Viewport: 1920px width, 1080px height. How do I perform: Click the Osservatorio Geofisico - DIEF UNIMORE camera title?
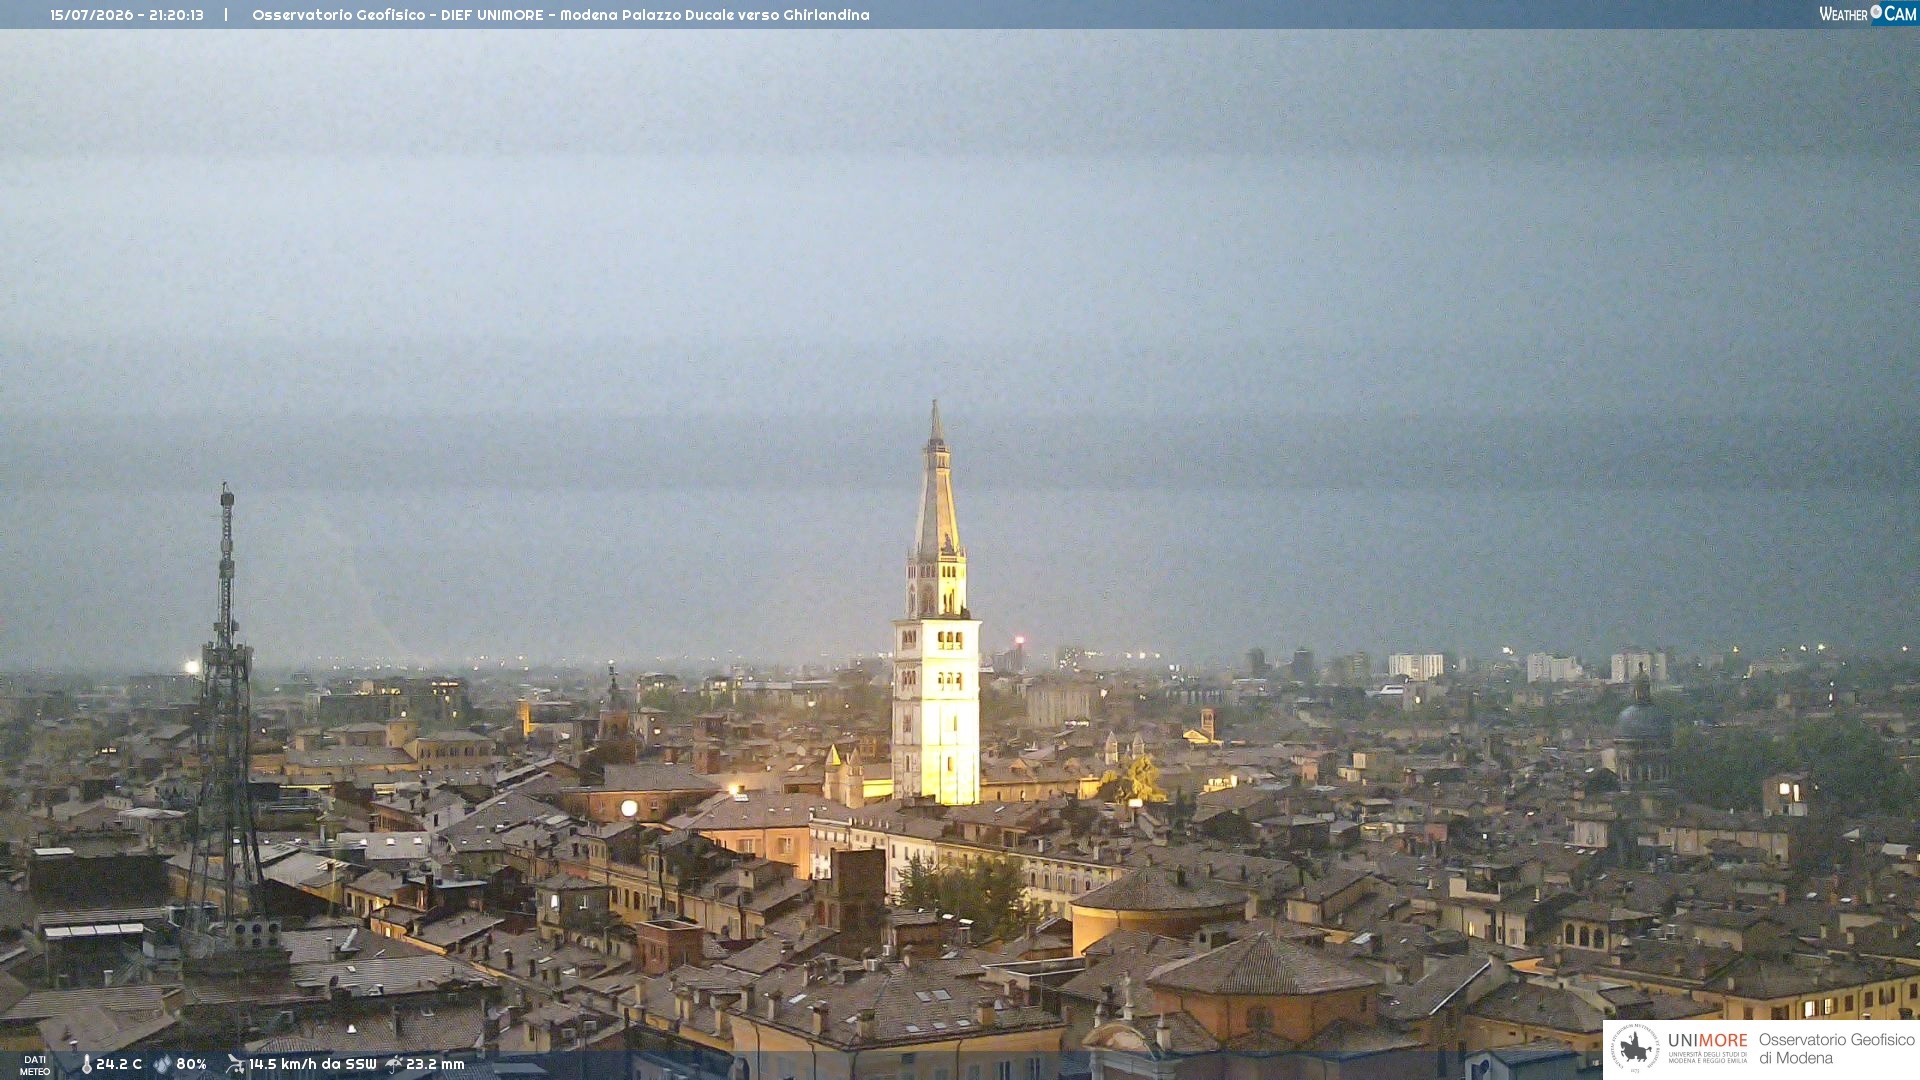tap(561, 15)
